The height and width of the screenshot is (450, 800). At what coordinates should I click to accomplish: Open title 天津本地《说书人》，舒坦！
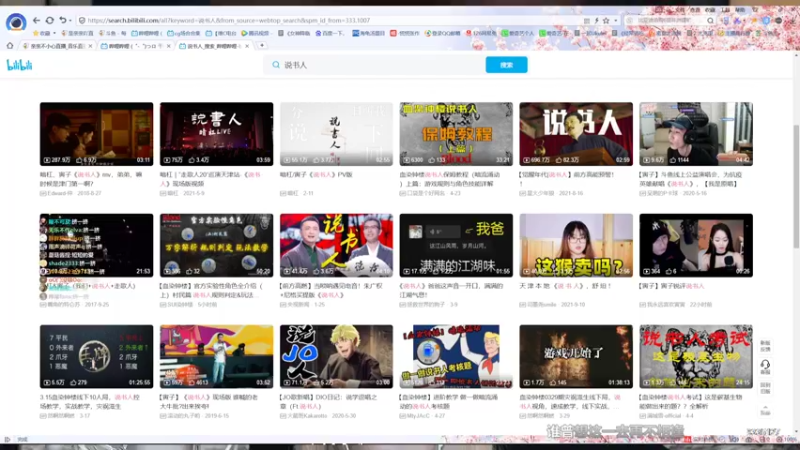point(566,286)
